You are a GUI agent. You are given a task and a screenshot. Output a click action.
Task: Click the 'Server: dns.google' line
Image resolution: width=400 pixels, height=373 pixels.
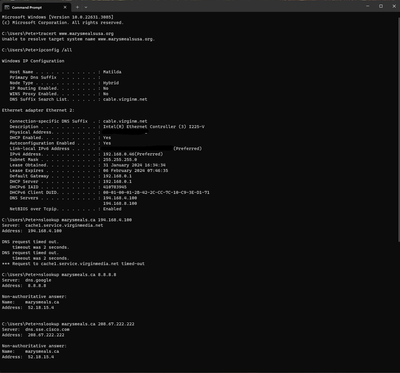tap(27, 280)
